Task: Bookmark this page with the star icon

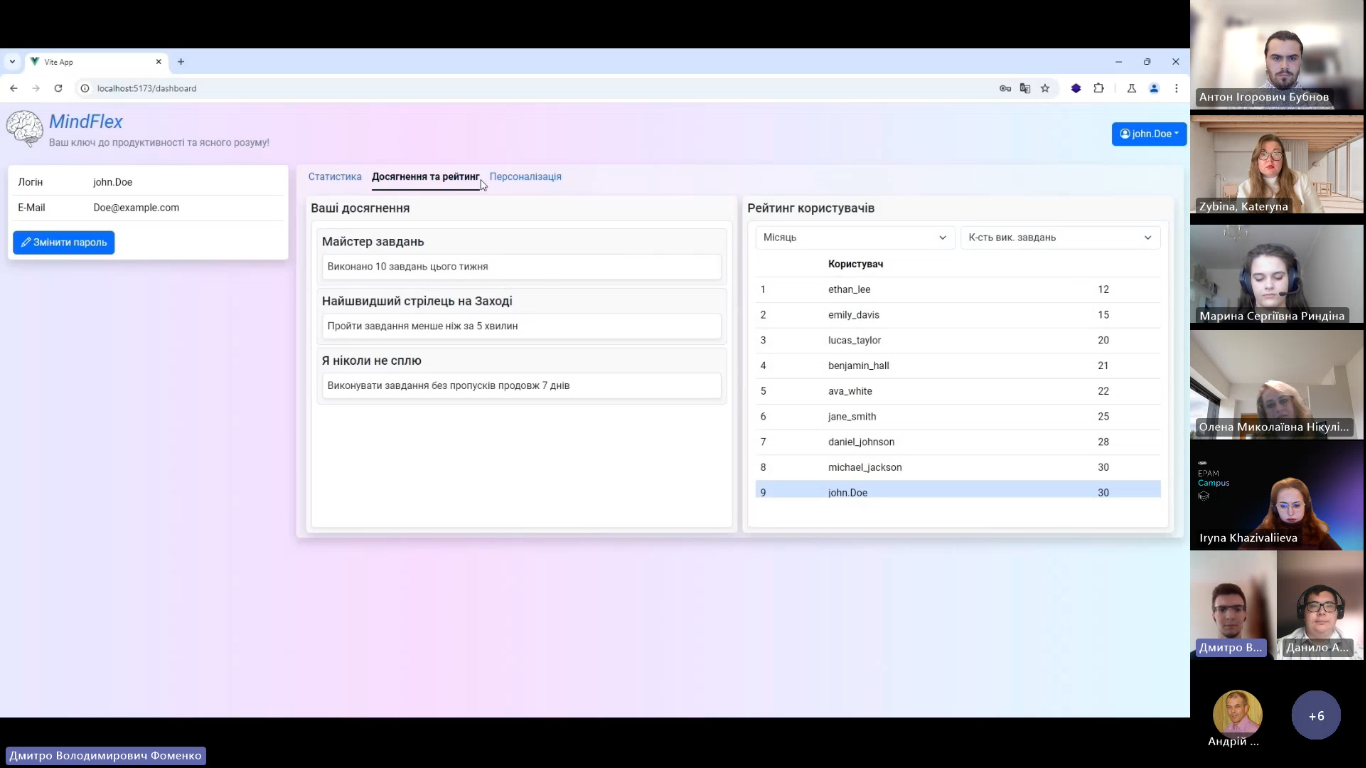Action: point(1045,88)
